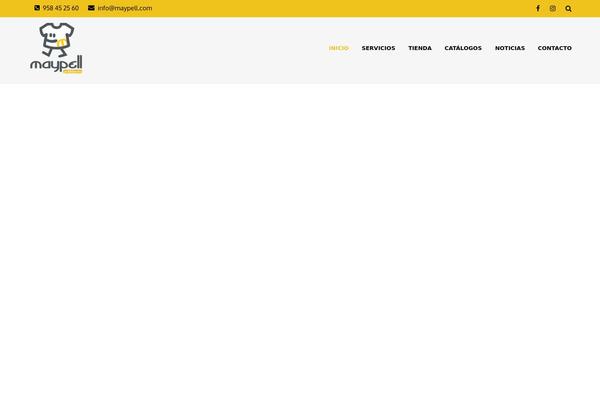Open the Contacto menu item
Viewport: 600px width, 400px height.
(x=554, y=48)
